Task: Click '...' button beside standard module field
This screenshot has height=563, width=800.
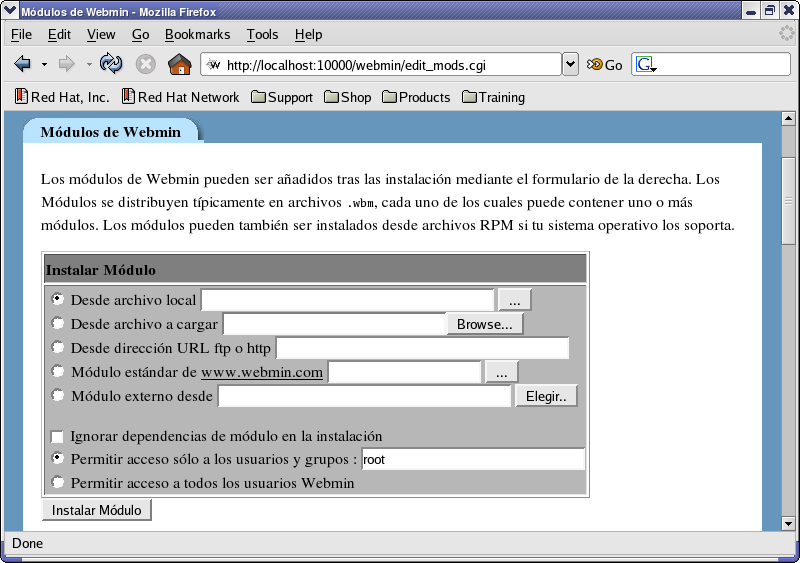Action: [502, 372]
